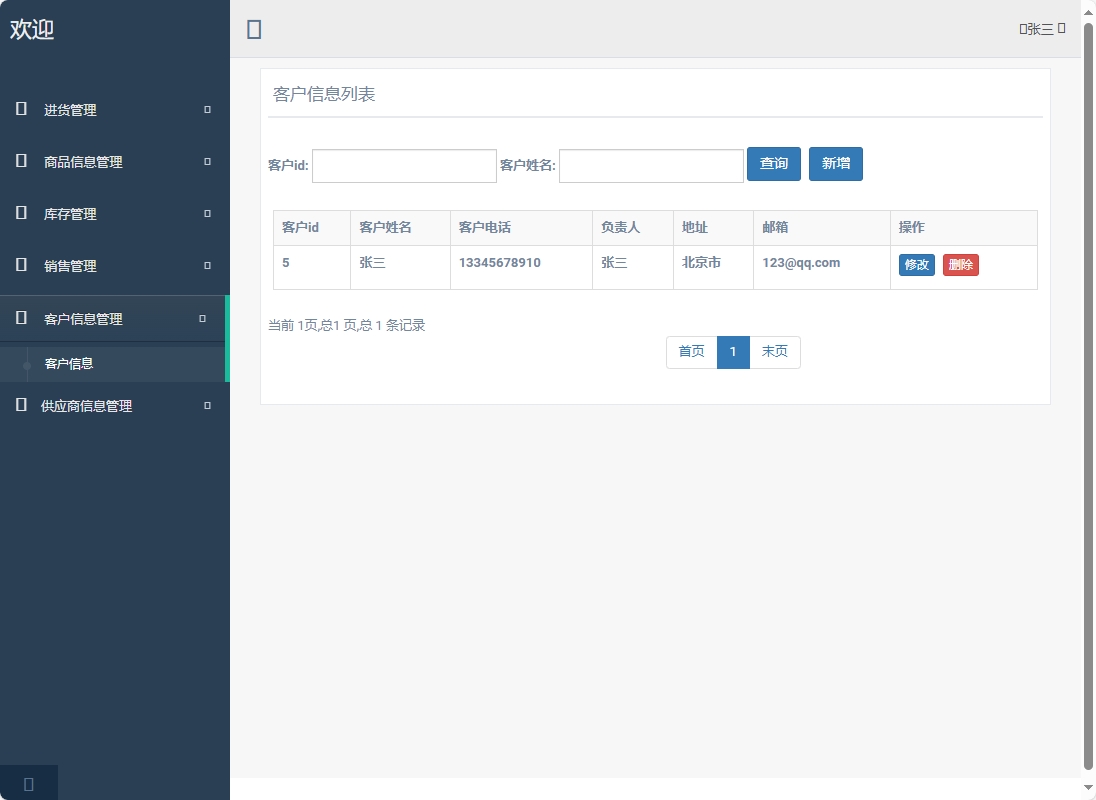This screenshot has width=1096, height=800.
Task: Click the 库存管理 sidebar icon
Action: pyautogui.click(x=20, y=214)
